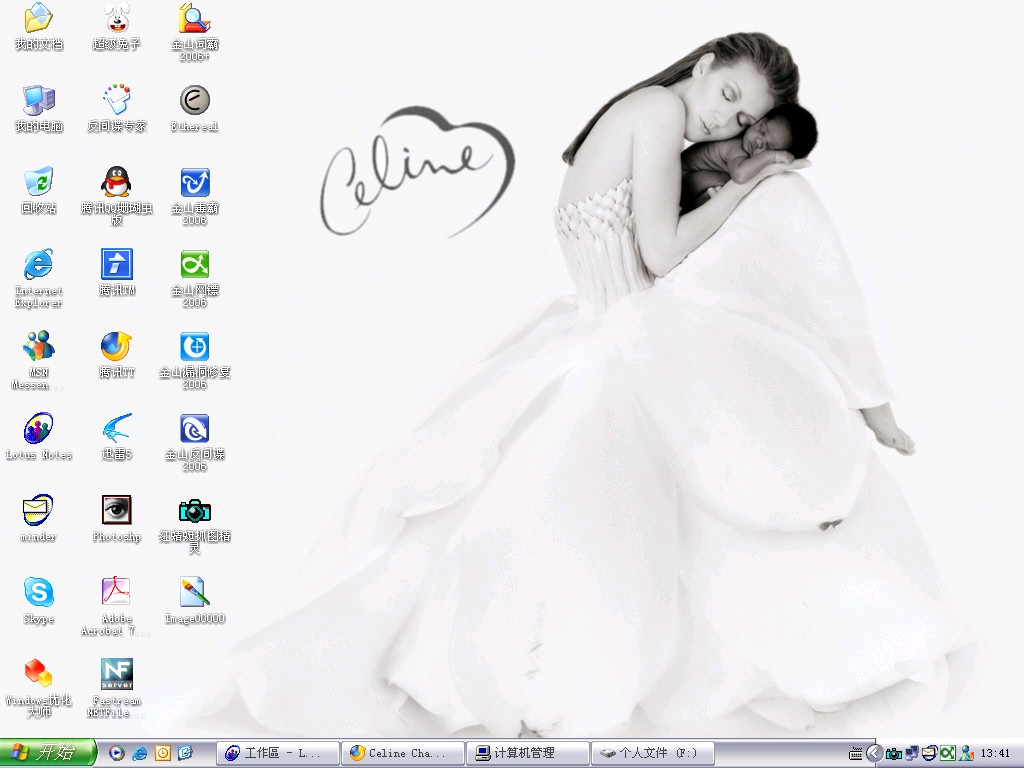Switch to Celine Cha... taskbar window

click(403, 753)
